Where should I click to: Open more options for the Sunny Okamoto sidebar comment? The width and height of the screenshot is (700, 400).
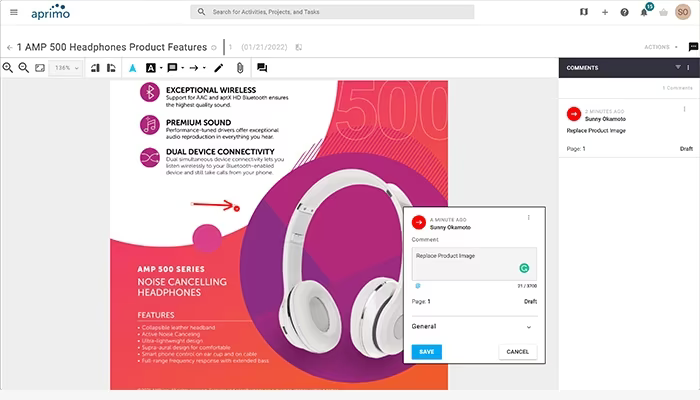pos(684,109)
